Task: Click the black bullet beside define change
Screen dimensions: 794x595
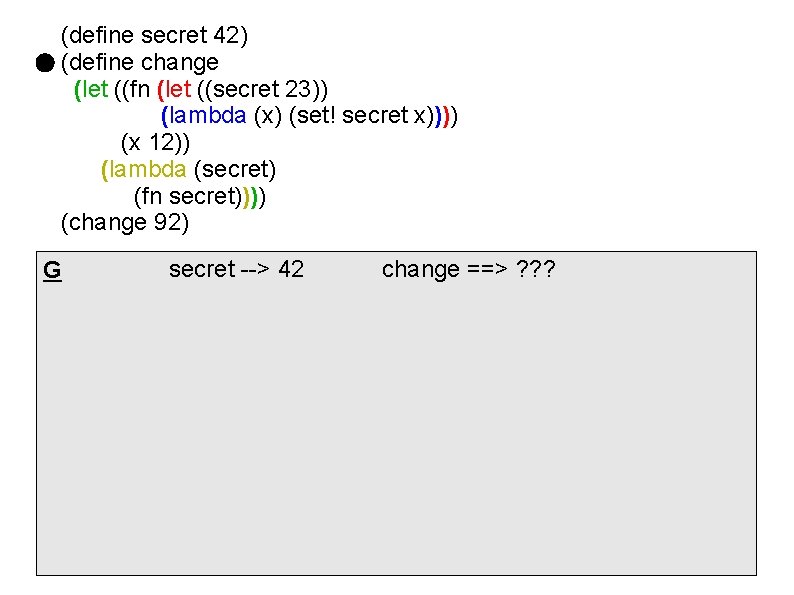Action: 45,63
